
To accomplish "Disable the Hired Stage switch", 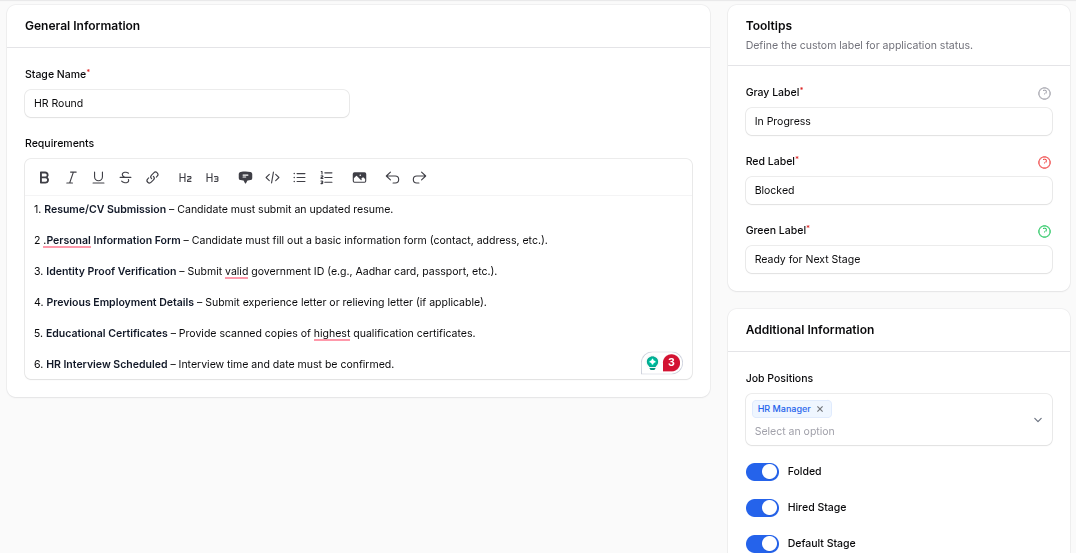I will (x=762, y=508).
